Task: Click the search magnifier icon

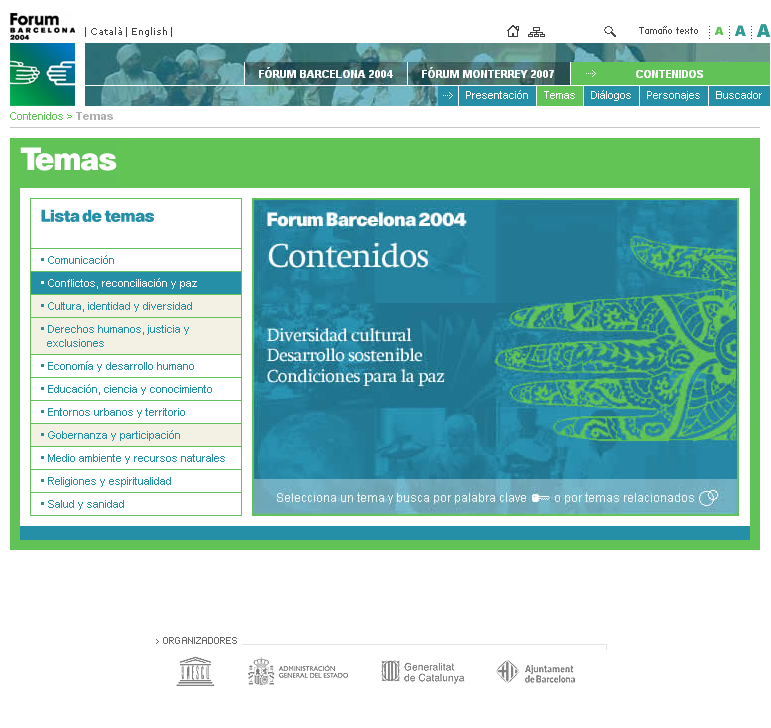Action: click(x=610, y=31)
